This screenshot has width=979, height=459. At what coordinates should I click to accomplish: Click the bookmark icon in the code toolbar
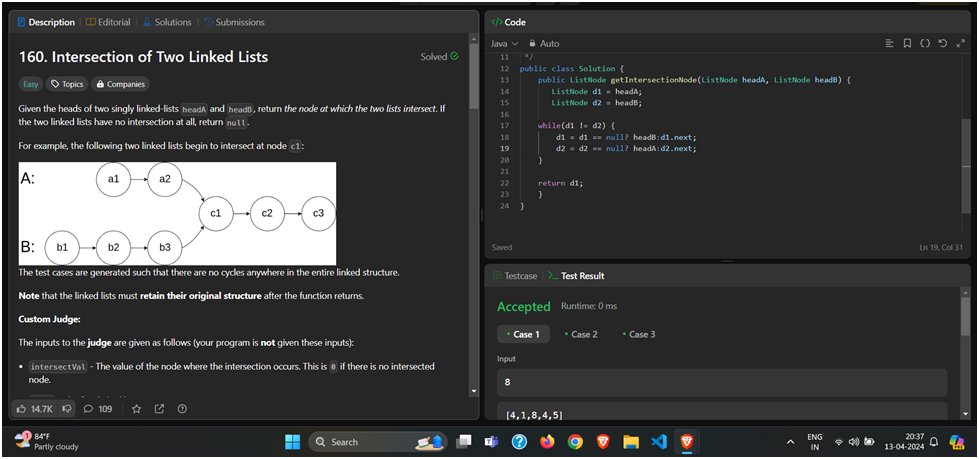point(907,44)
